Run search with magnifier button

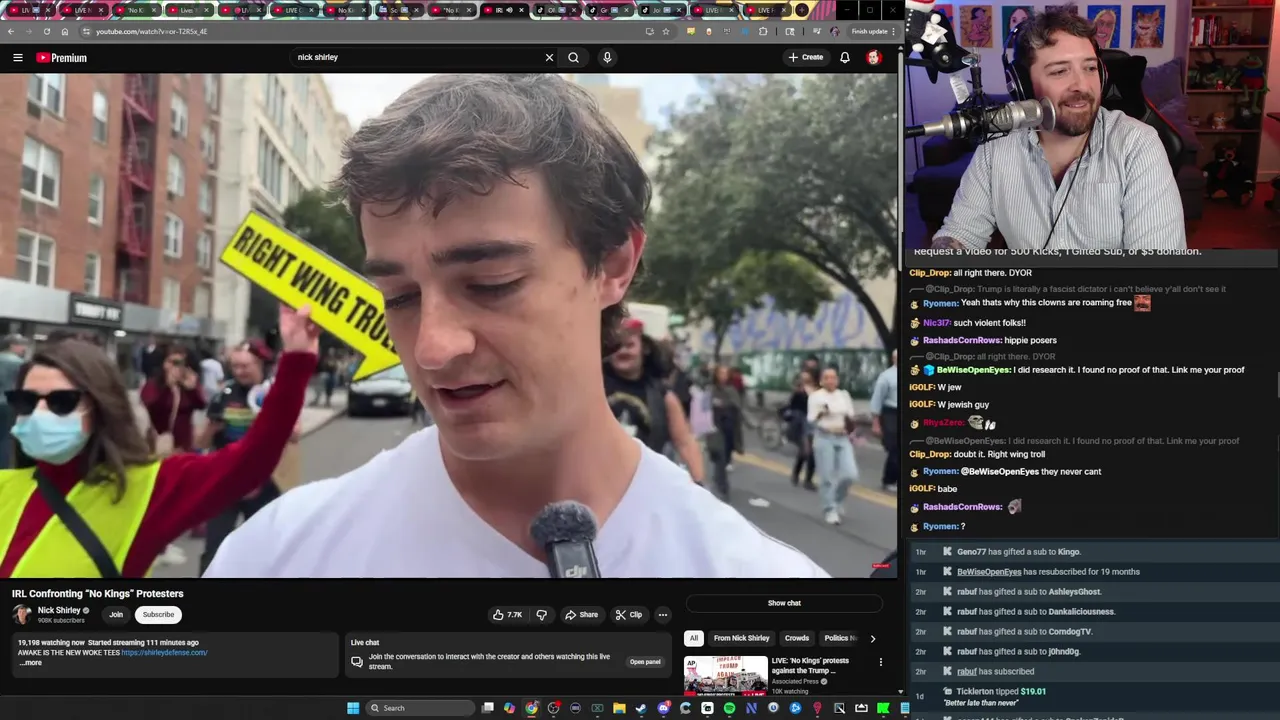coord(573,58)
